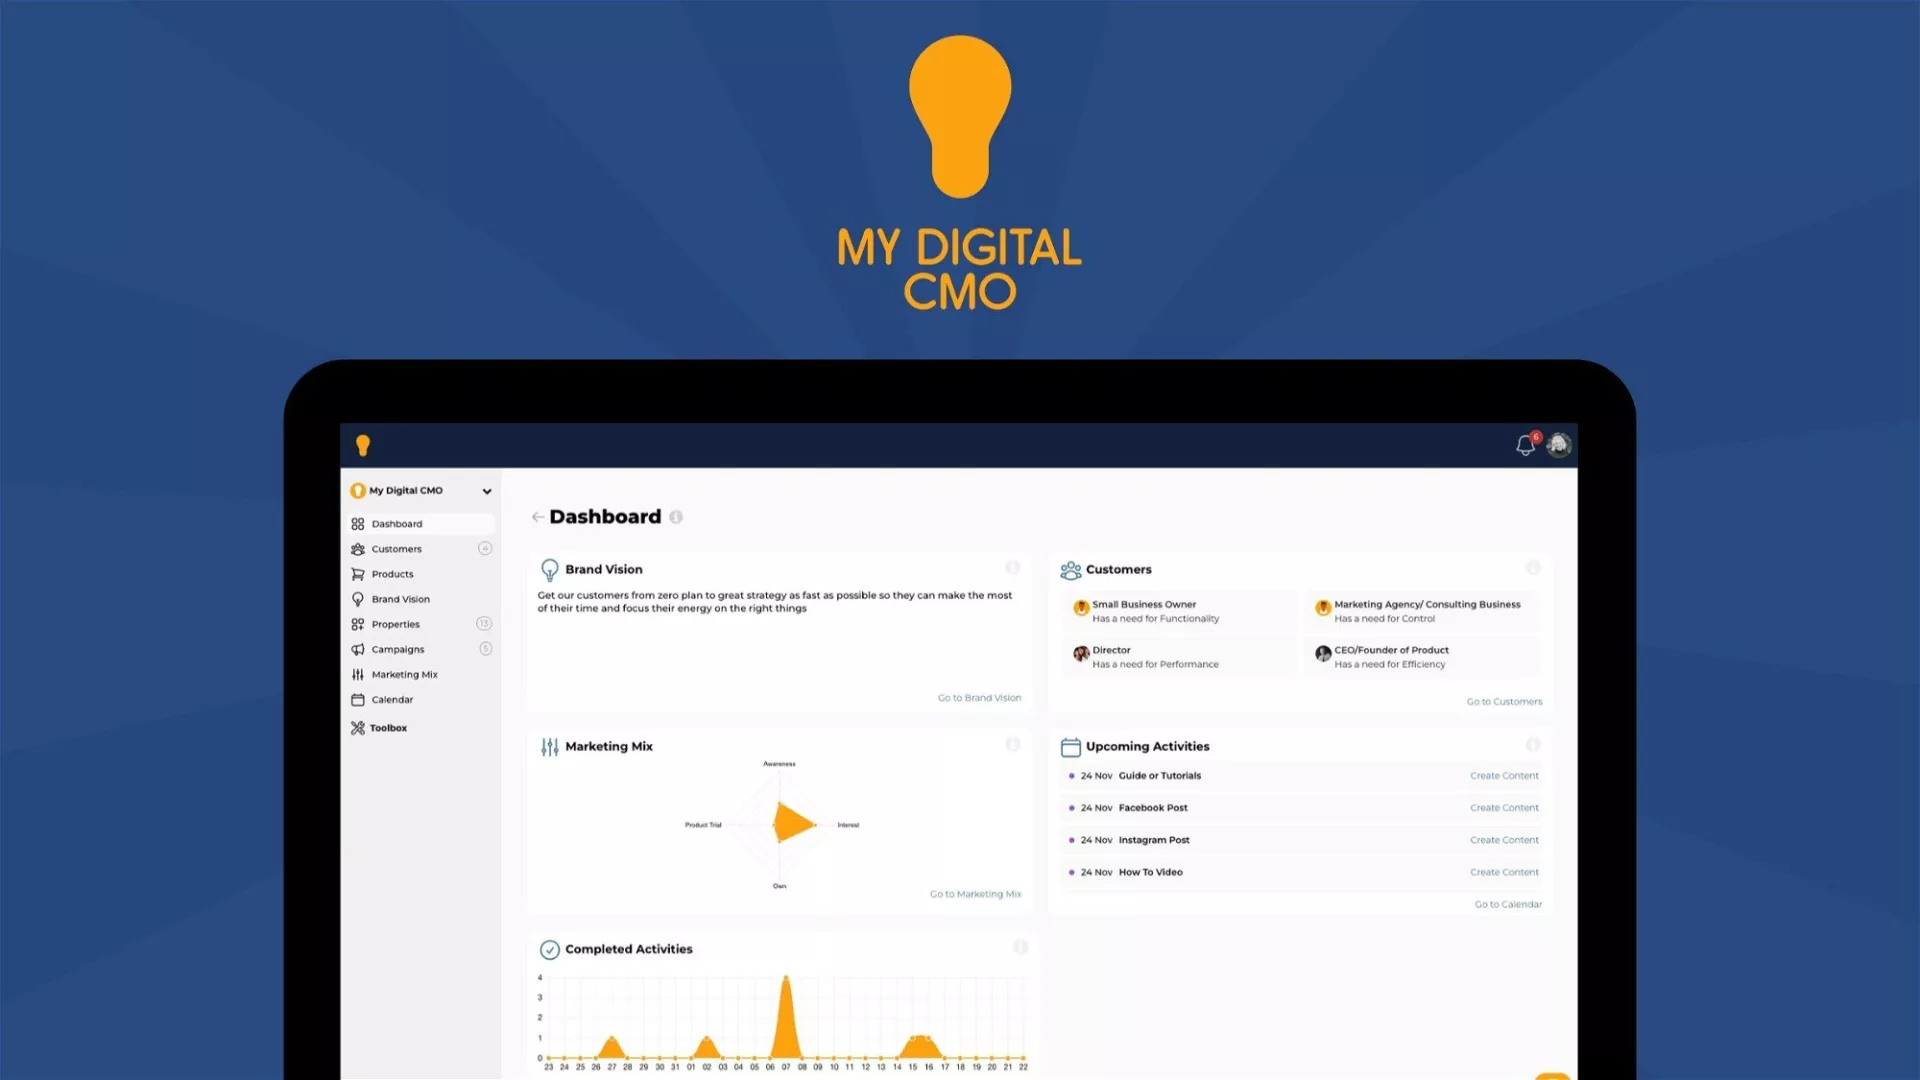Click the Brand Vision card info icon
This screenshot has width=1920, height=1080.
tap(1012, 568)
